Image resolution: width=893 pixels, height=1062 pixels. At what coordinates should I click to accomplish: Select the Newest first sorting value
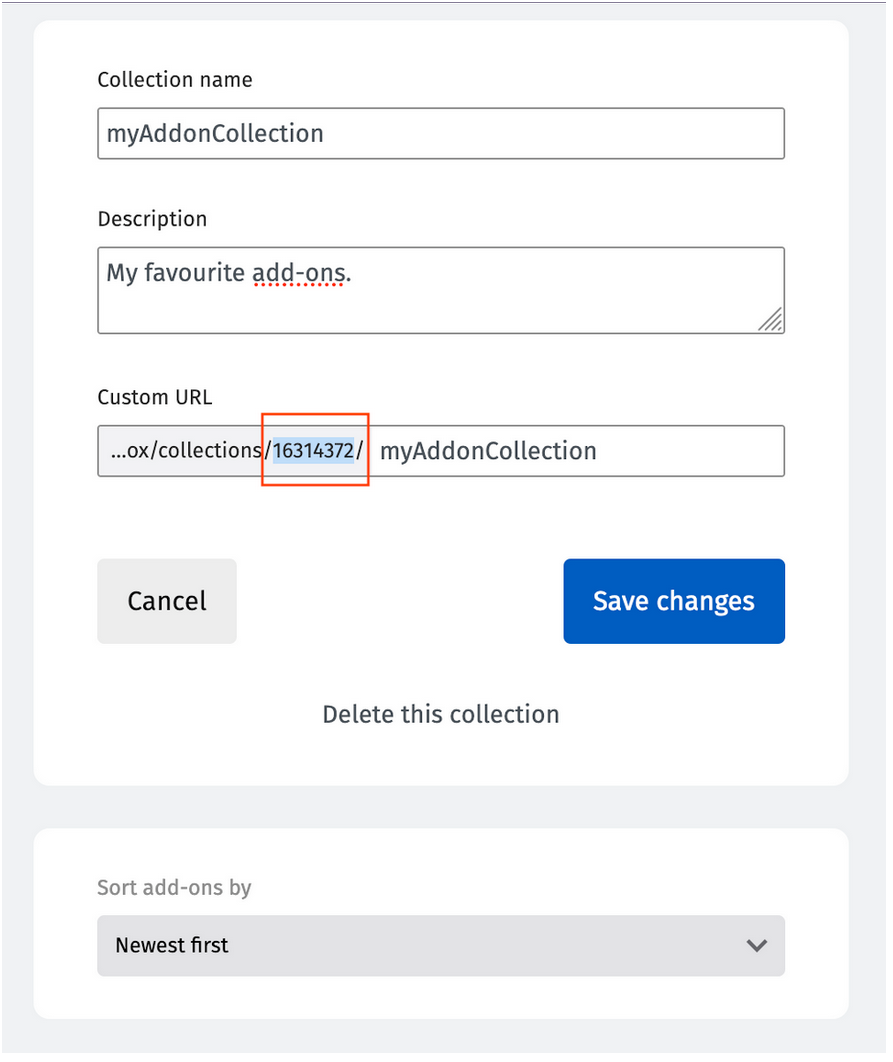[x=170, y=945]
